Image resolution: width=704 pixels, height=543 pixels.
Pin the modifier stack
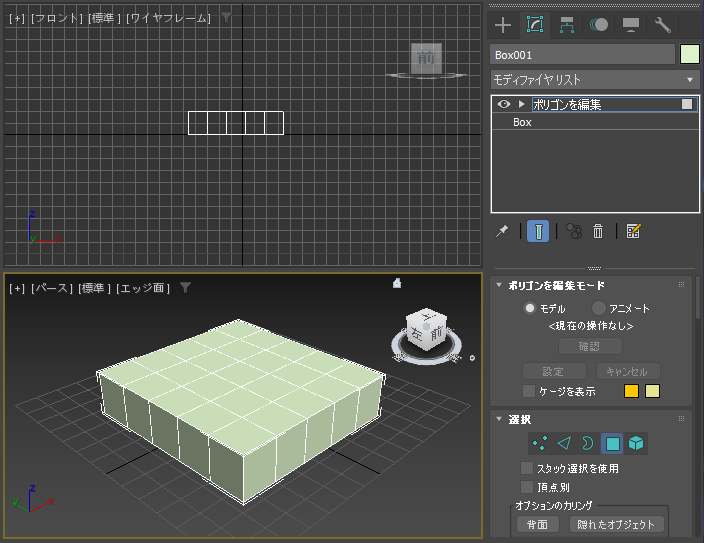pos(502,231)
